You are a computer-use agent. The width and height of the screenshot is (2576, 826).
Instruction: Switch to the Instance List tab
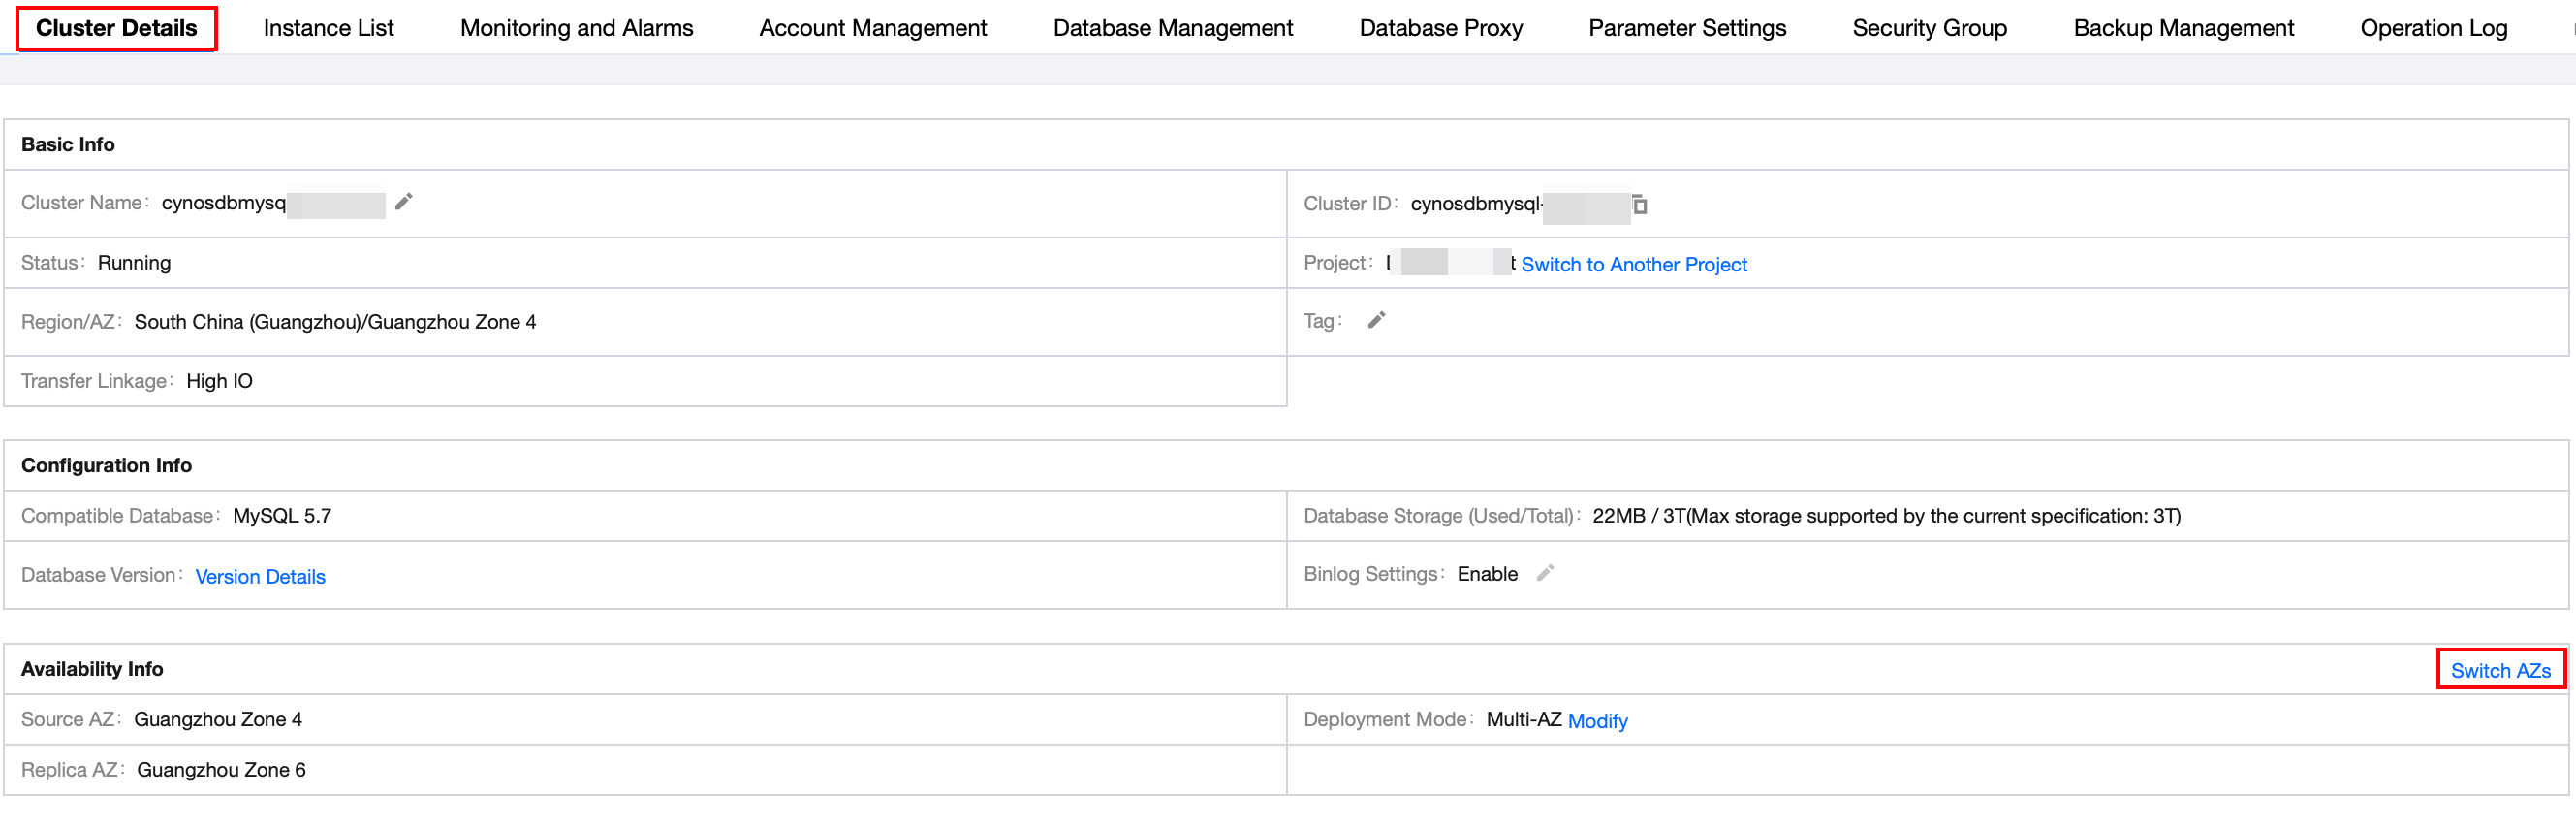[x=328, y=28]
